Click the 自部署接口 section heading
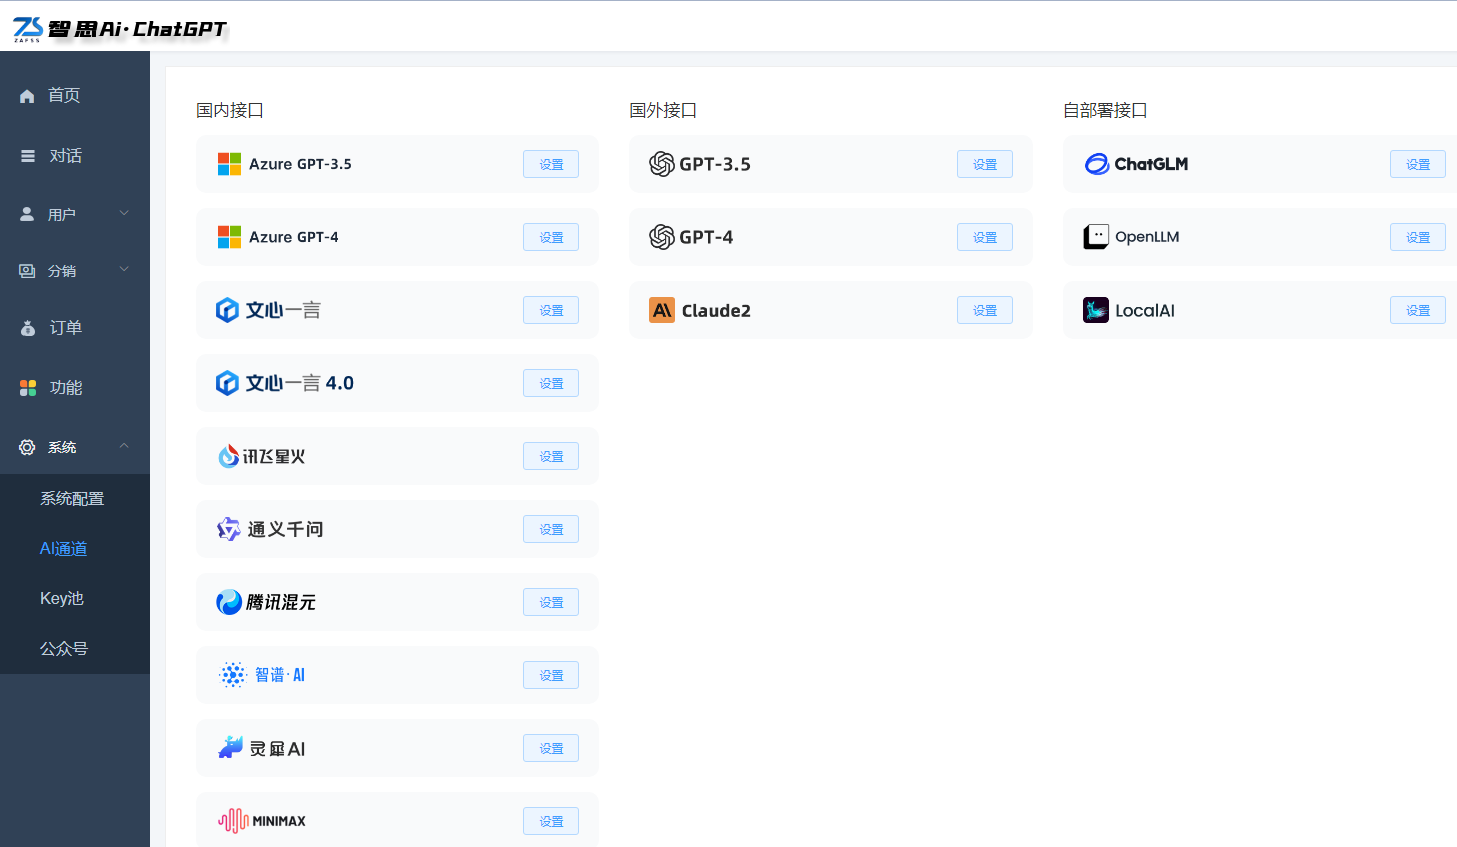 pos(1105,110)
